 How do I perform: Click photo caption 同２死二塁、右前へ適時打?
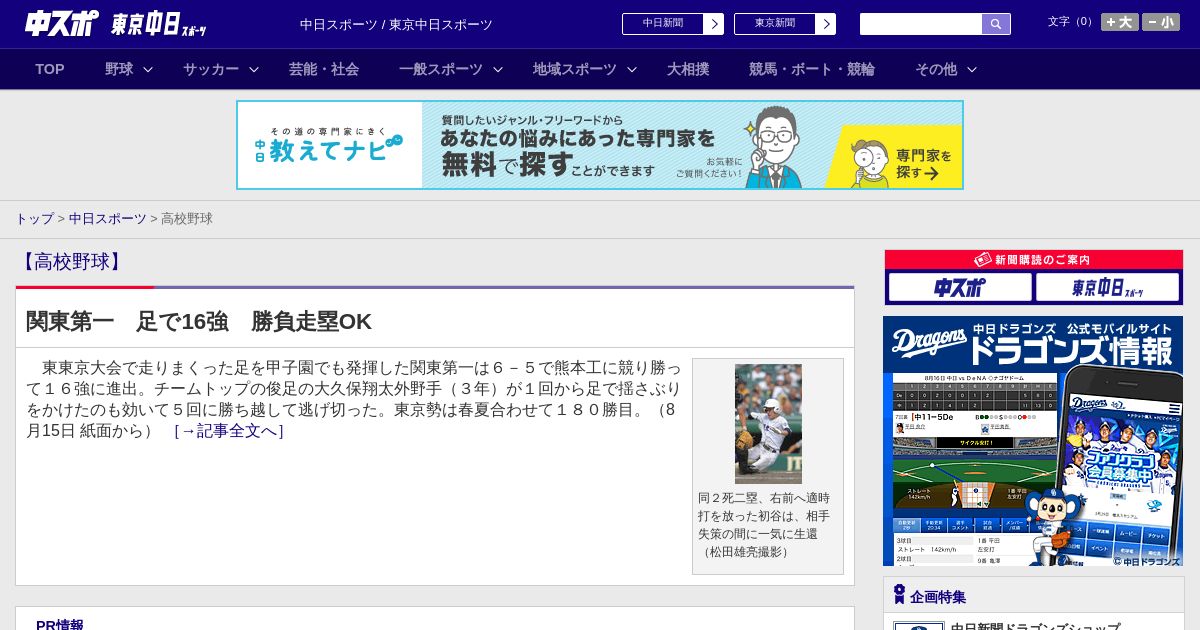[764, 525]
